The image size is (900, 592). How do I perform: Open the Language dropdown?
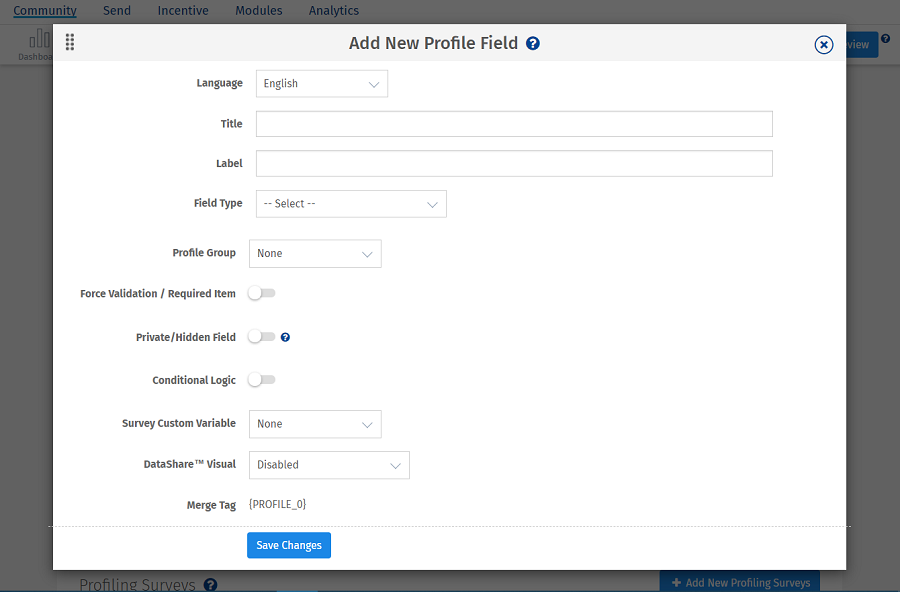pos(321,83)
